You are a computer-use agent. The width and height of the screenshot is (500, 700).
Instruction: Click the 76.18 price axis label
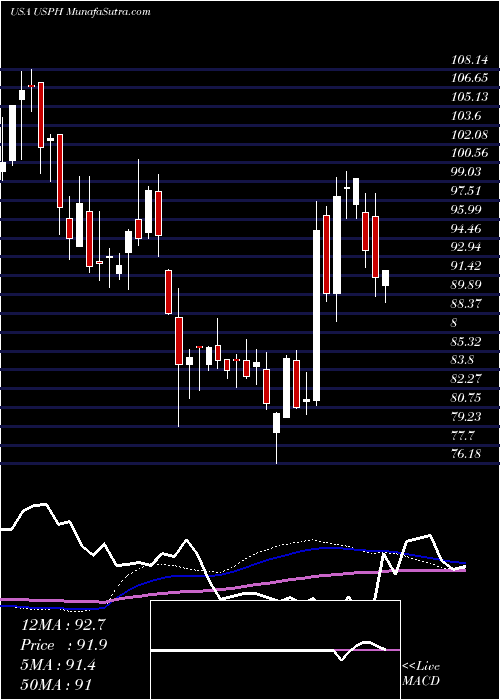pyautogui.click(x=467, y=454)
